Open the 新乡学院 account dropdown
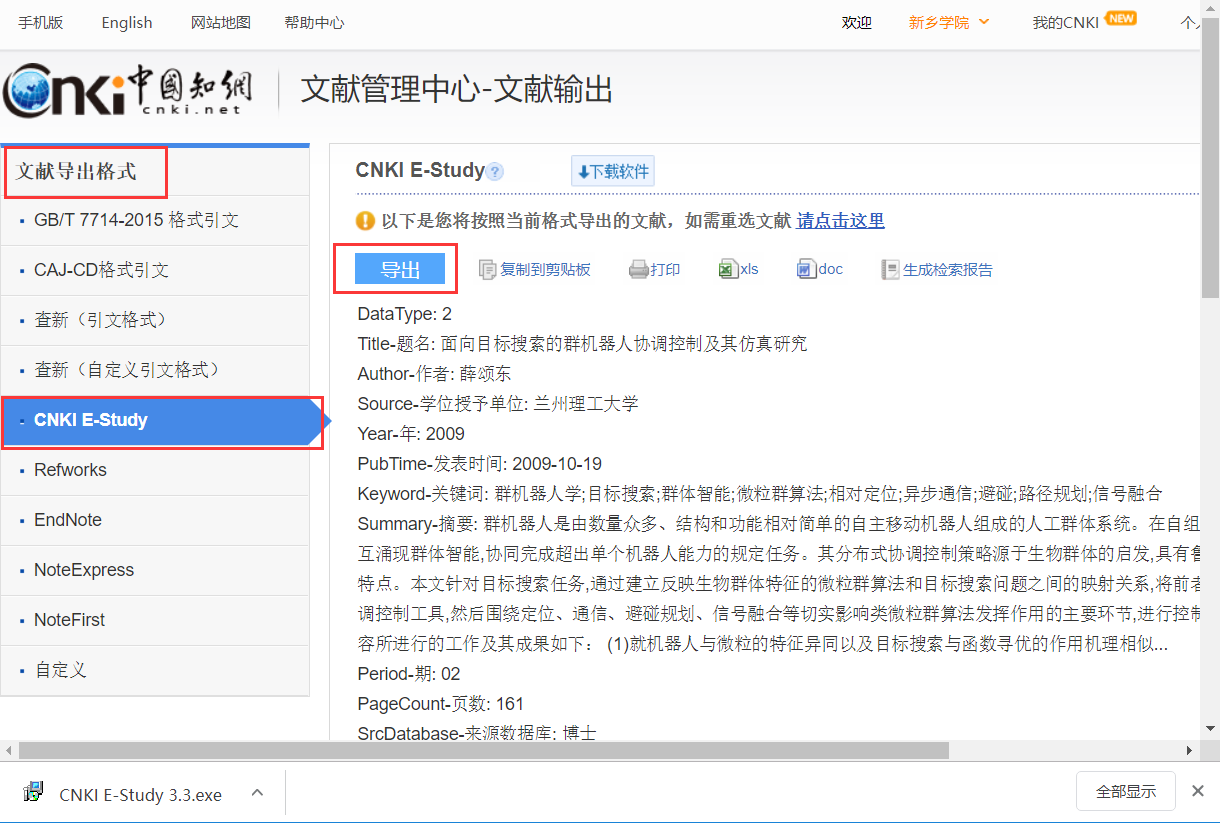Image resolution: width=1220 pixels, height=823 pixels. [948, 20]
